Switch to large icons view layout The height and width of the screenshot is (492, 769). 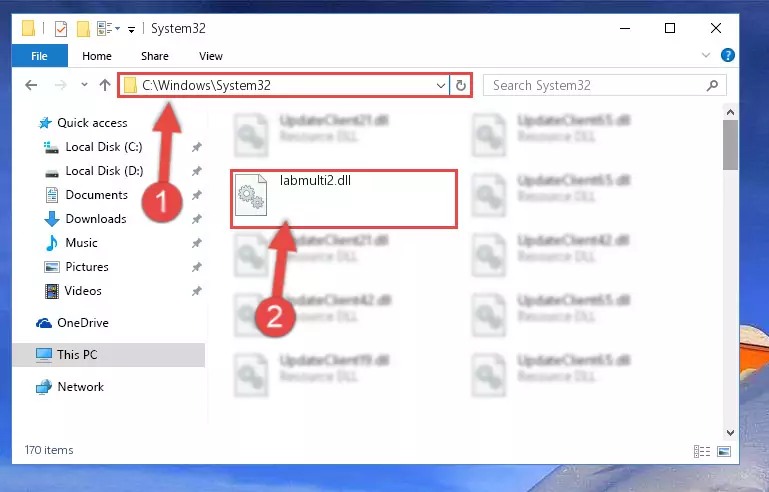coord(724,451)
